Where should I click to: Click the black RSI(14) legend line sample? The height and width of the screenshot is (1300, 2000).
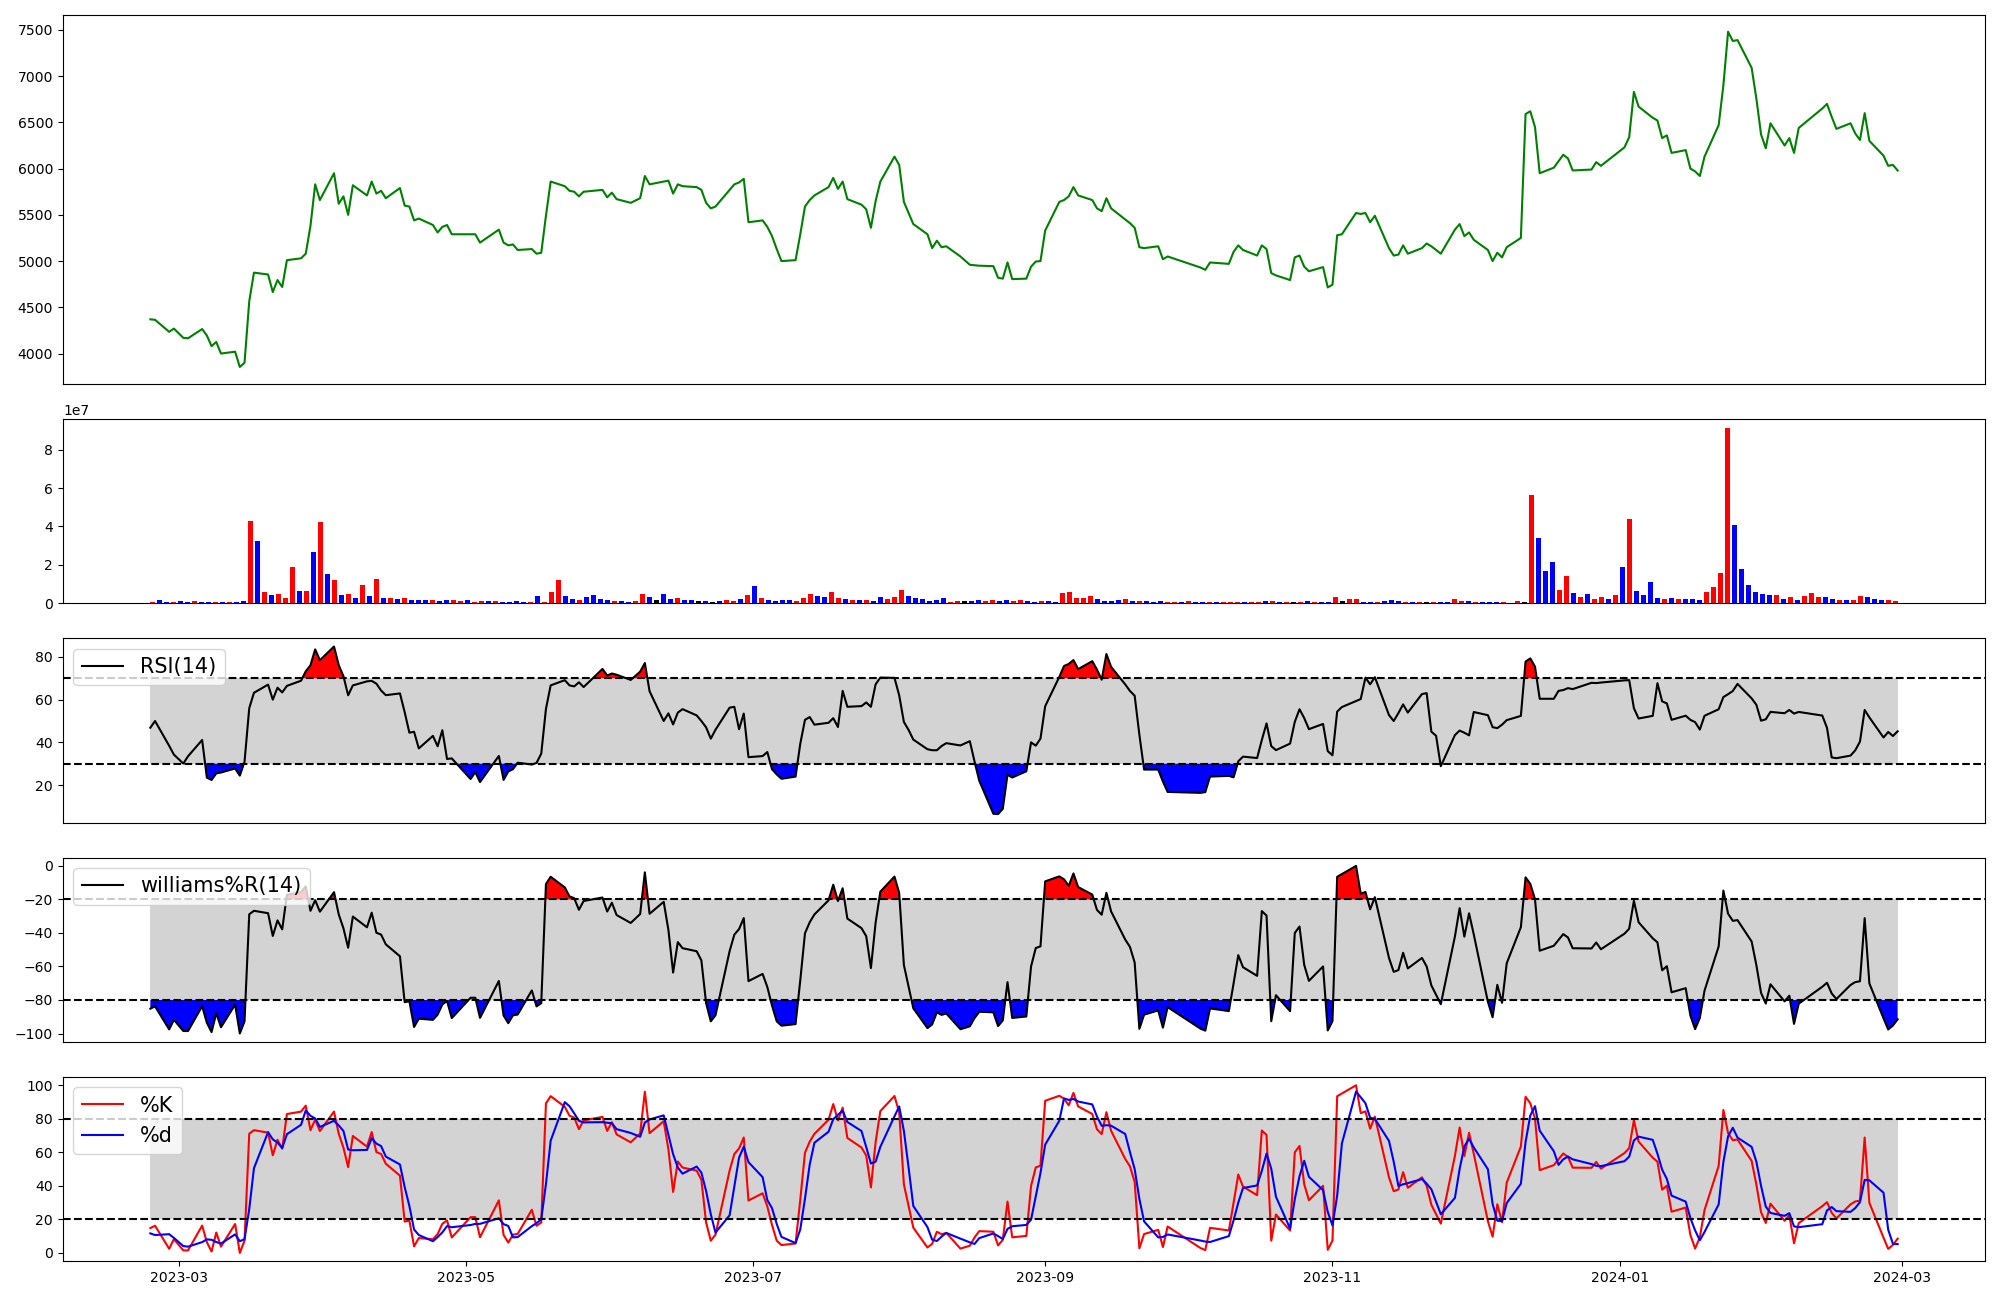pos(103,666)
